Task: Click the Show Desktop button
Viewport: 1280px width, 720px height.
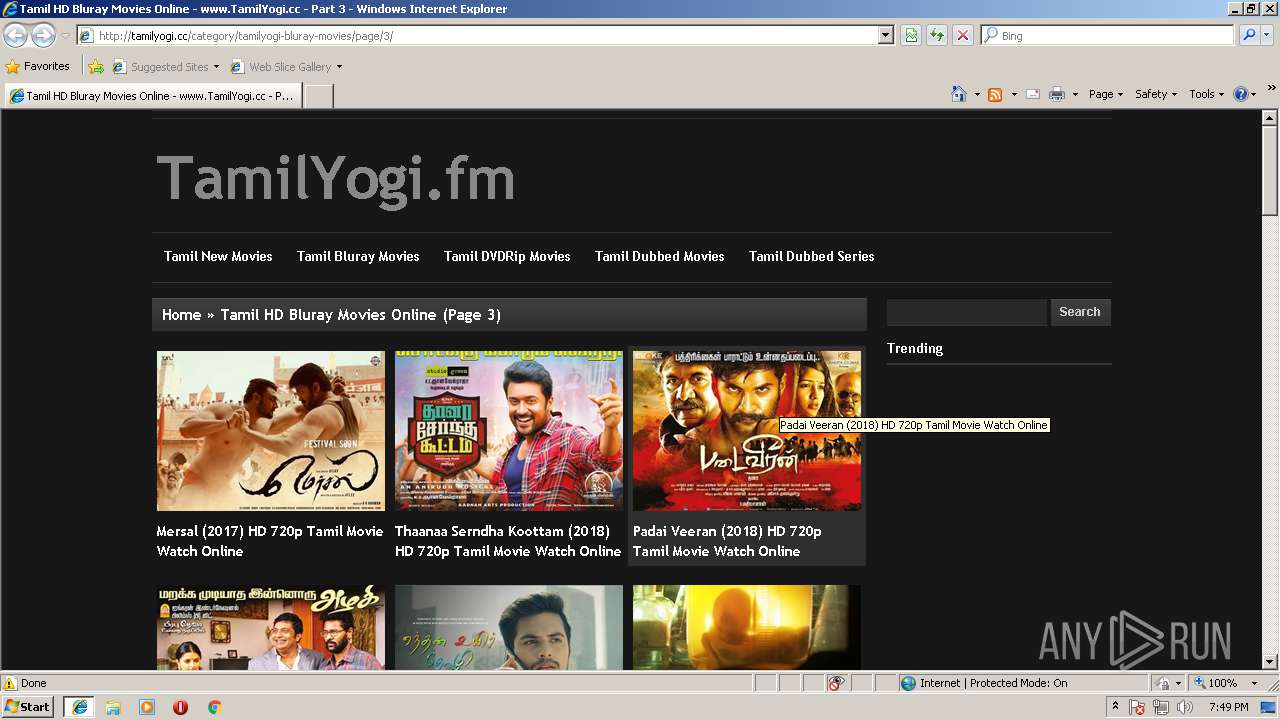Action: point(1268,707)
